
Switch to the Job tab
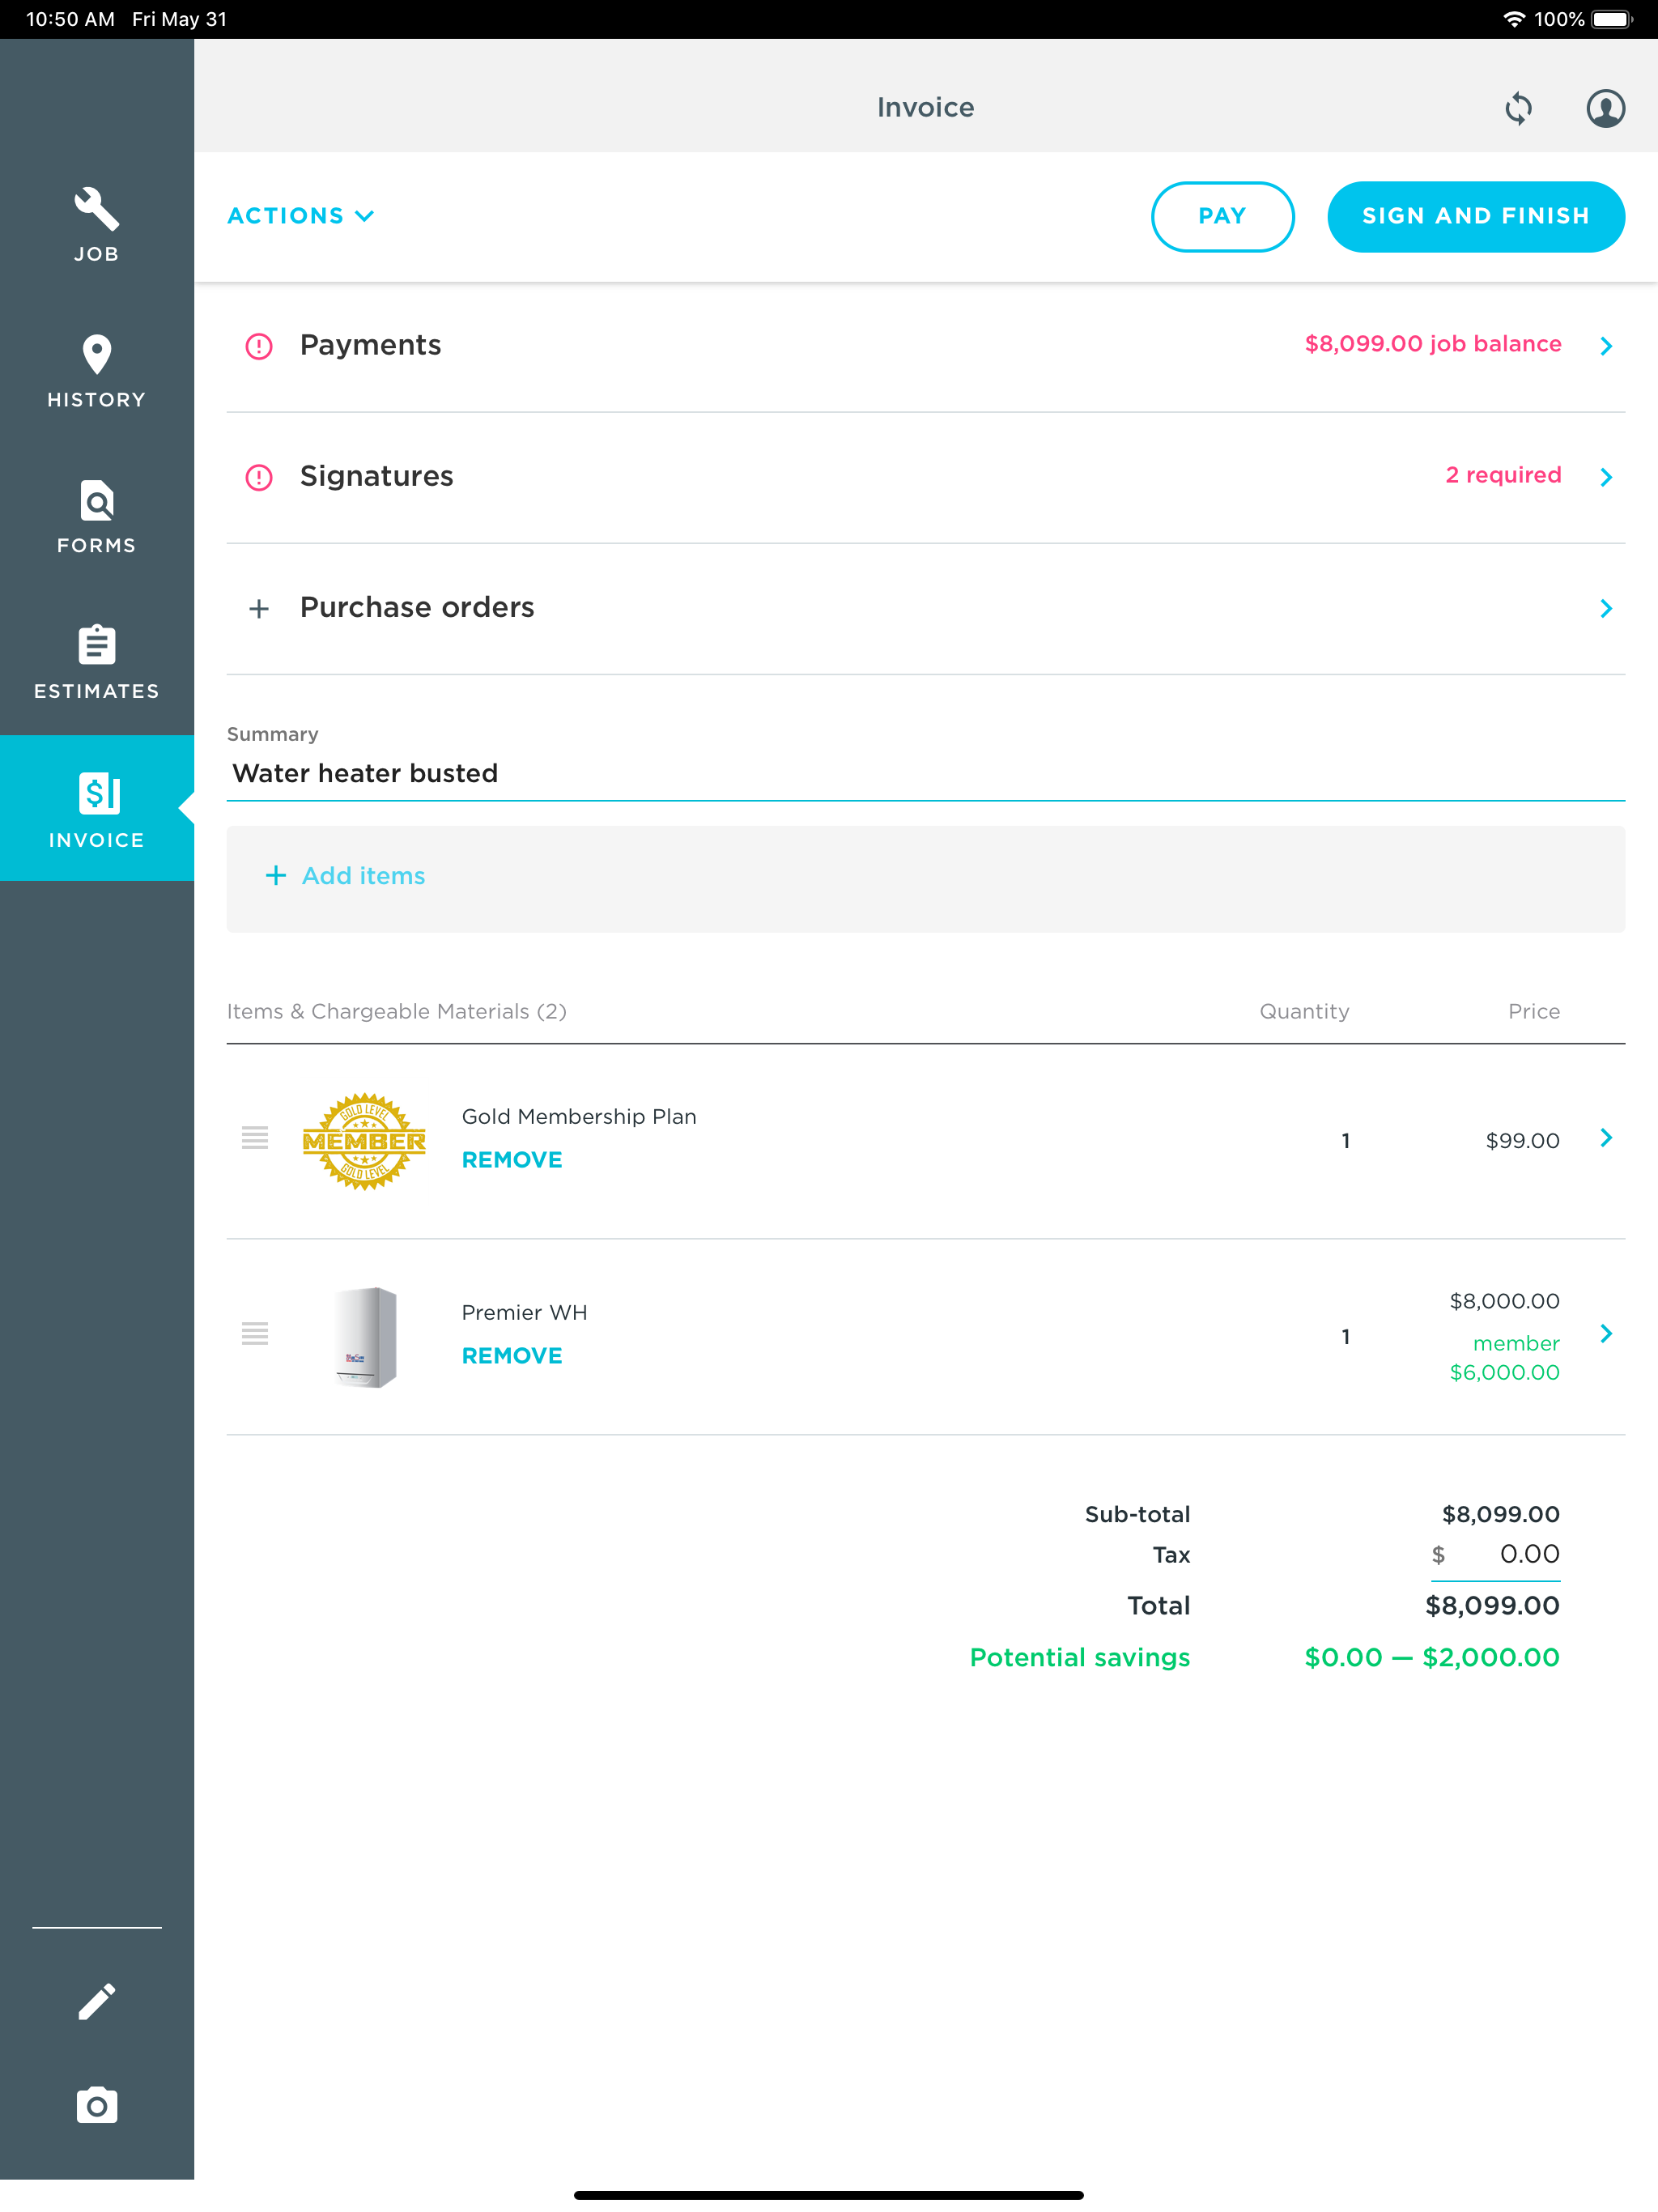(x=97, y=225)
